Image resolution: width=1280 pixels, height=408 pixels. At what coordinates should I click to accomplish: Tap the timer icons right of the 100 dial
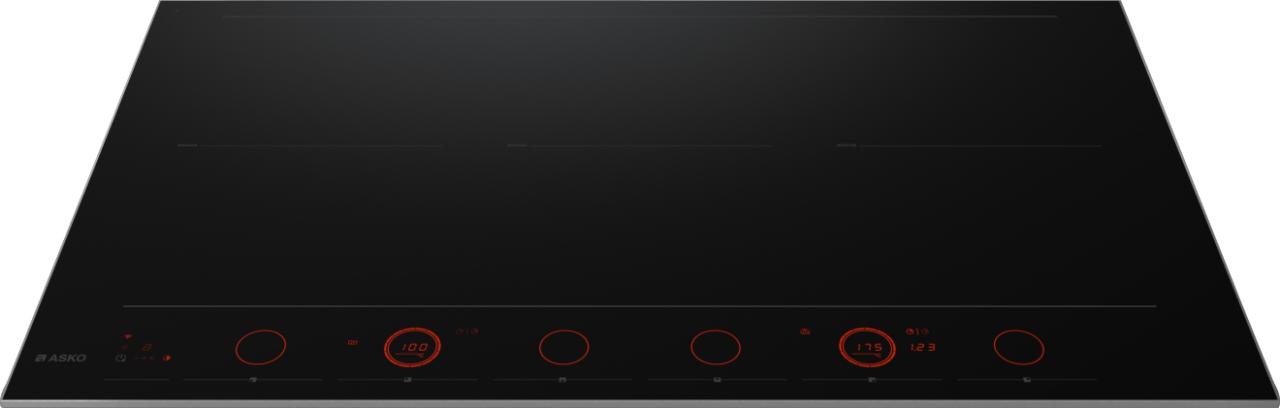pyautogui.click(x=467, y=331)
